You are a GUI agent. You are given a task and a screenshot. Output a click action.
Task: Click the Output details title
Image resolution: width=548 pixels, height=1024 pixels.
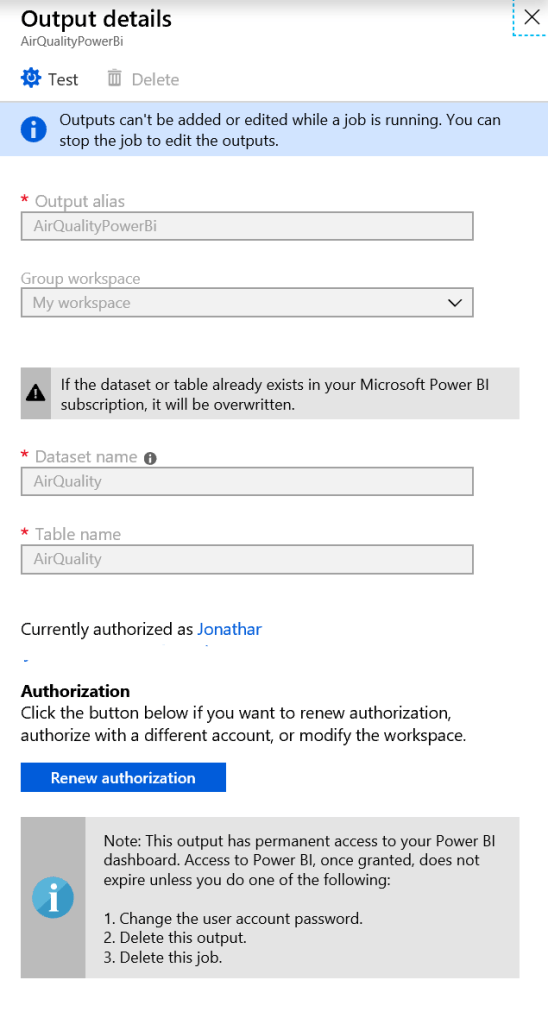[x=97, y=19]
